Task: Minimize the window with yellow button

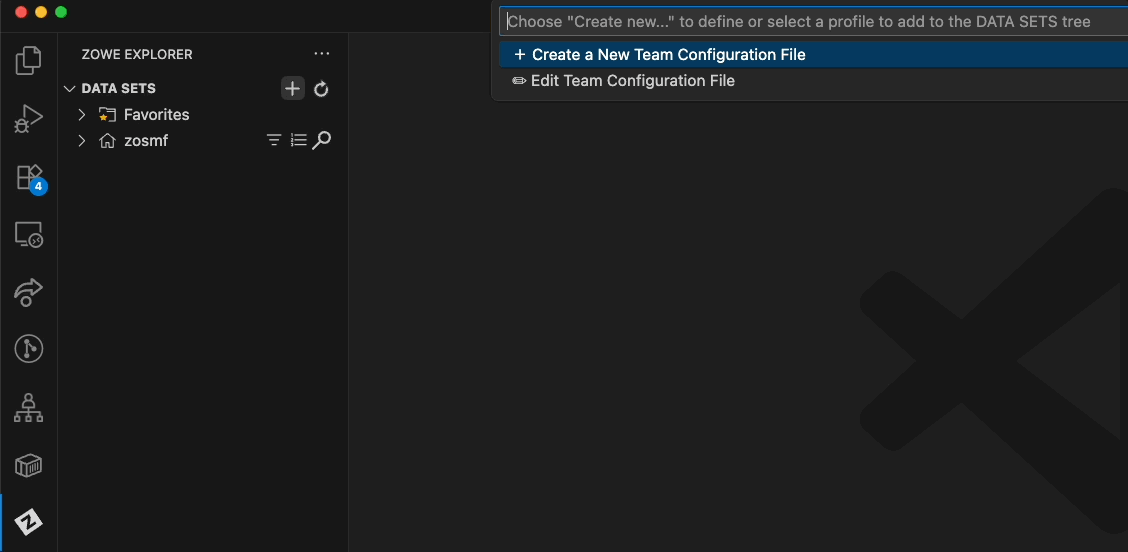Action: point(41,12)
